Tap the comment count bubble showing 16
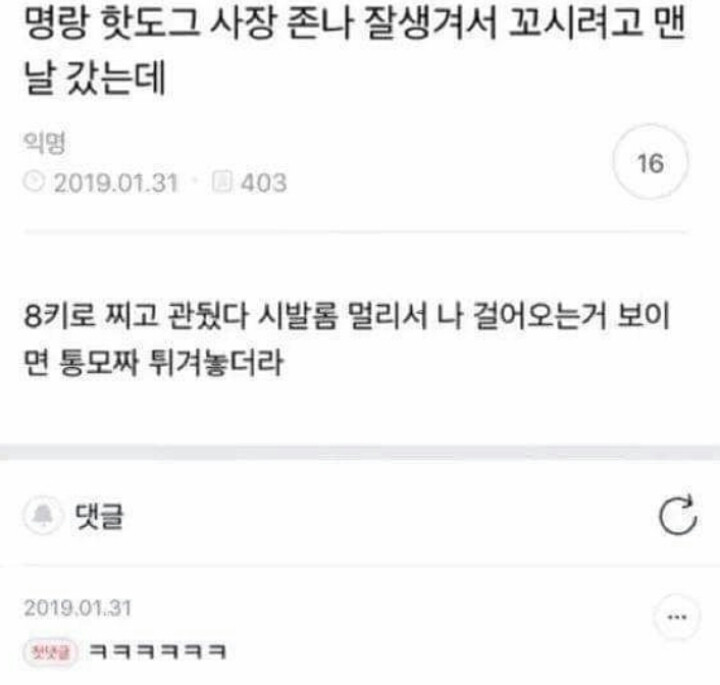The height and width of the screenshot is (685, 720). pyautogui.click(x=650, y=162)
